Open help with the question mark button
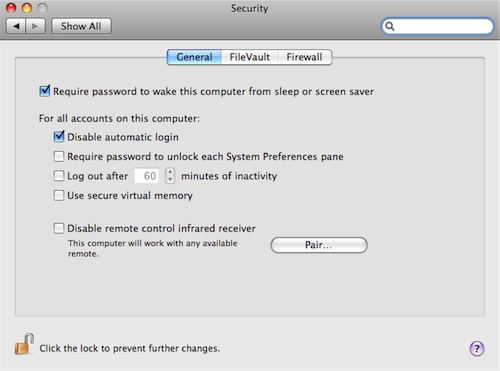Image resolution: width=500 pixels, height=371 pixels. click(x=477, y=349)
